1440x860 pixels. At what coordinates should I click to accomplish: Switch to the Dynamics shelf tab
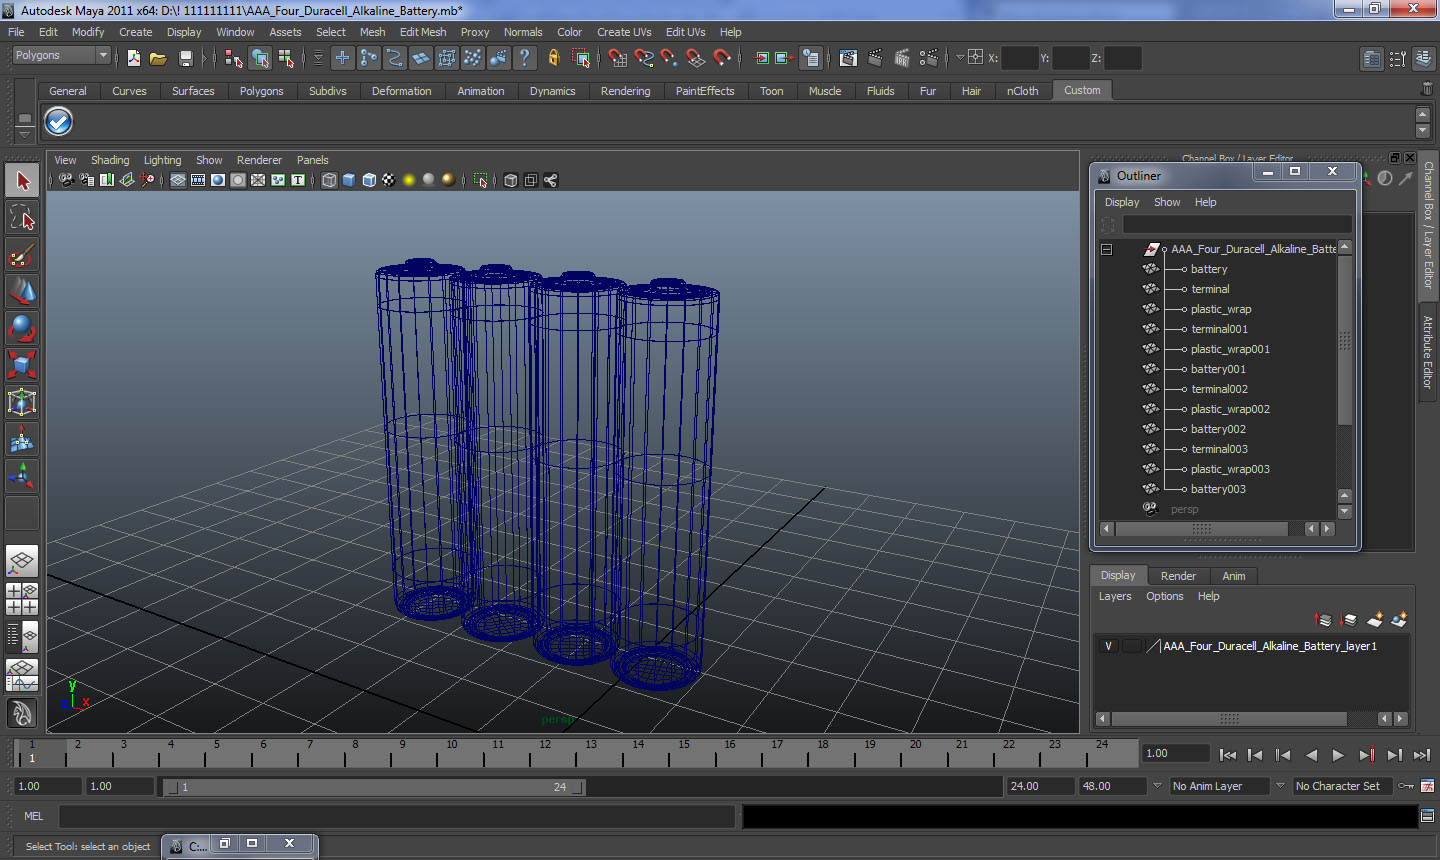553,91
